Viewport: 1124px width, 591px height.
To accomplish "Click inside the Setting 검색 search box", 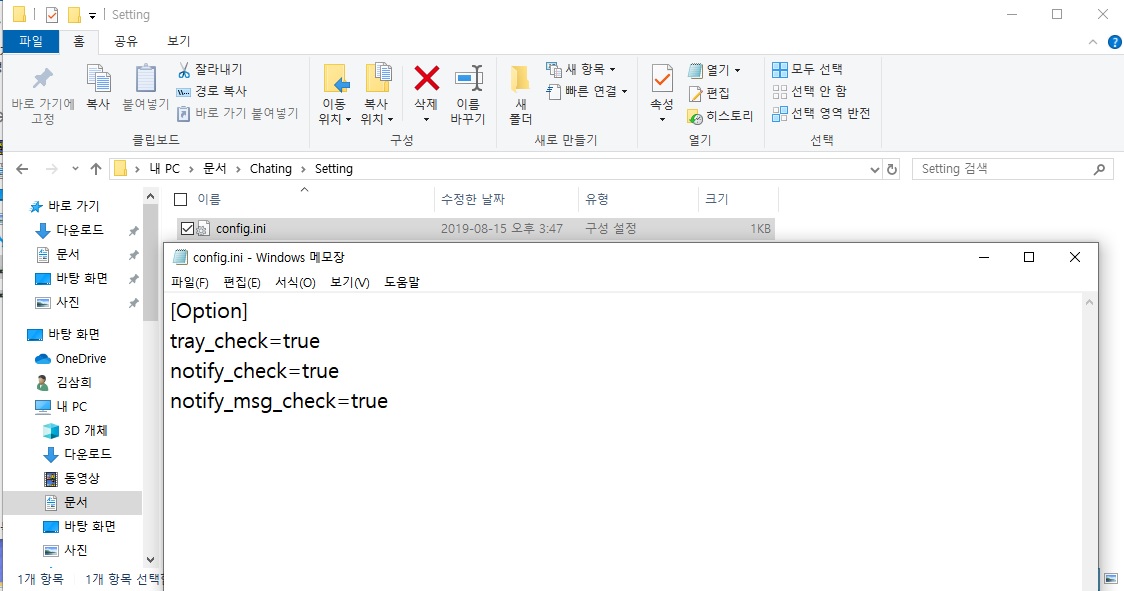I will [1000, 168].
